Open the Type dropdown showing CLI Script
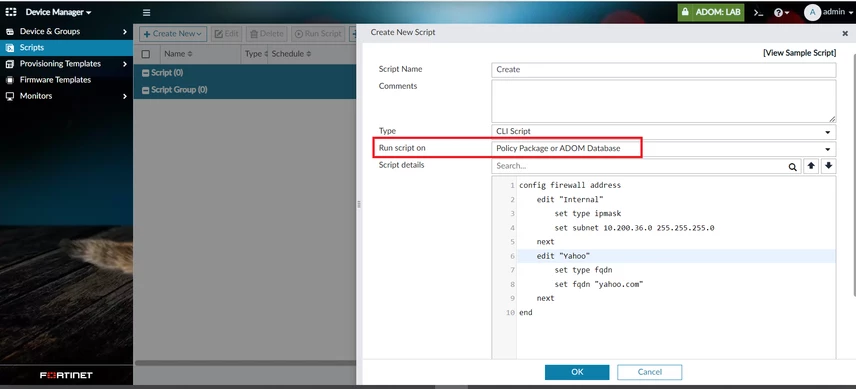 pyautogui.click(x=663, y=131)
